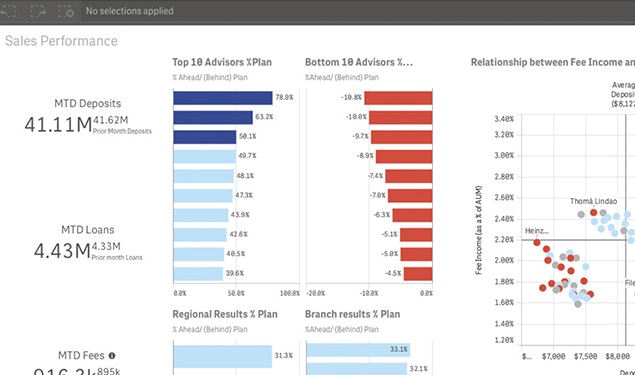The image size is (635, 375).
Task: Click the clear all selections icon
Action: (x=66, y=11)
